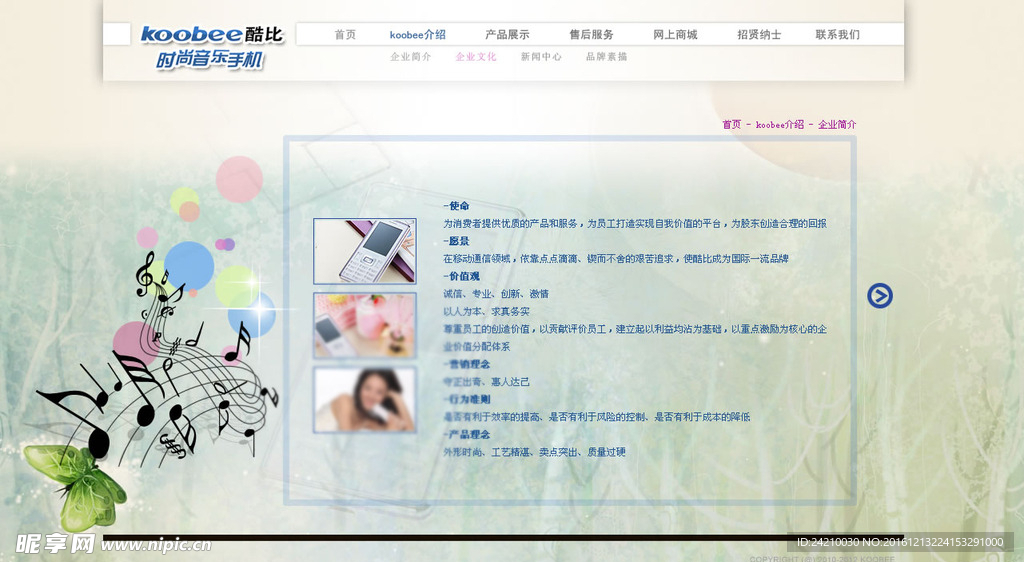The height and width of the screenshot is (562, 1024).
Task: Open the 新闻中心 sub-menu tab
Action: click(x=541, y=57)
